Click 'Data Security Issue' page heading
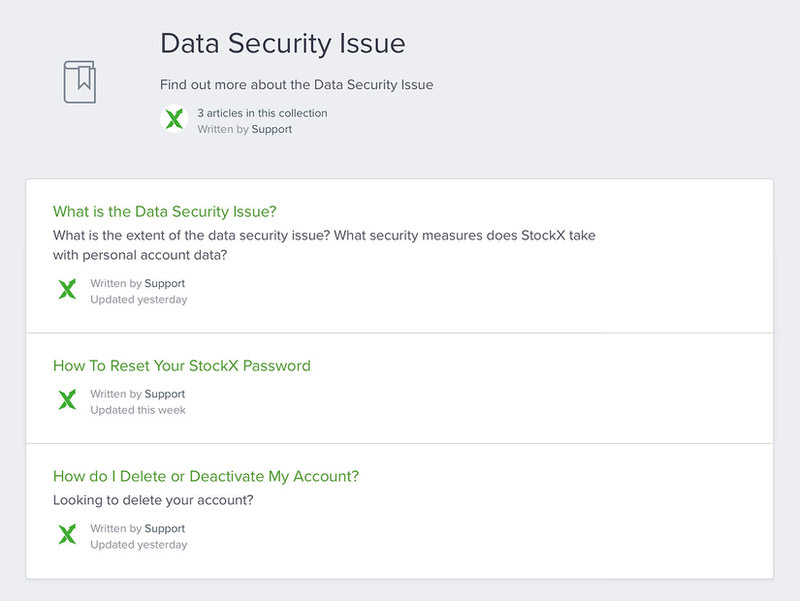 point(283,43)
